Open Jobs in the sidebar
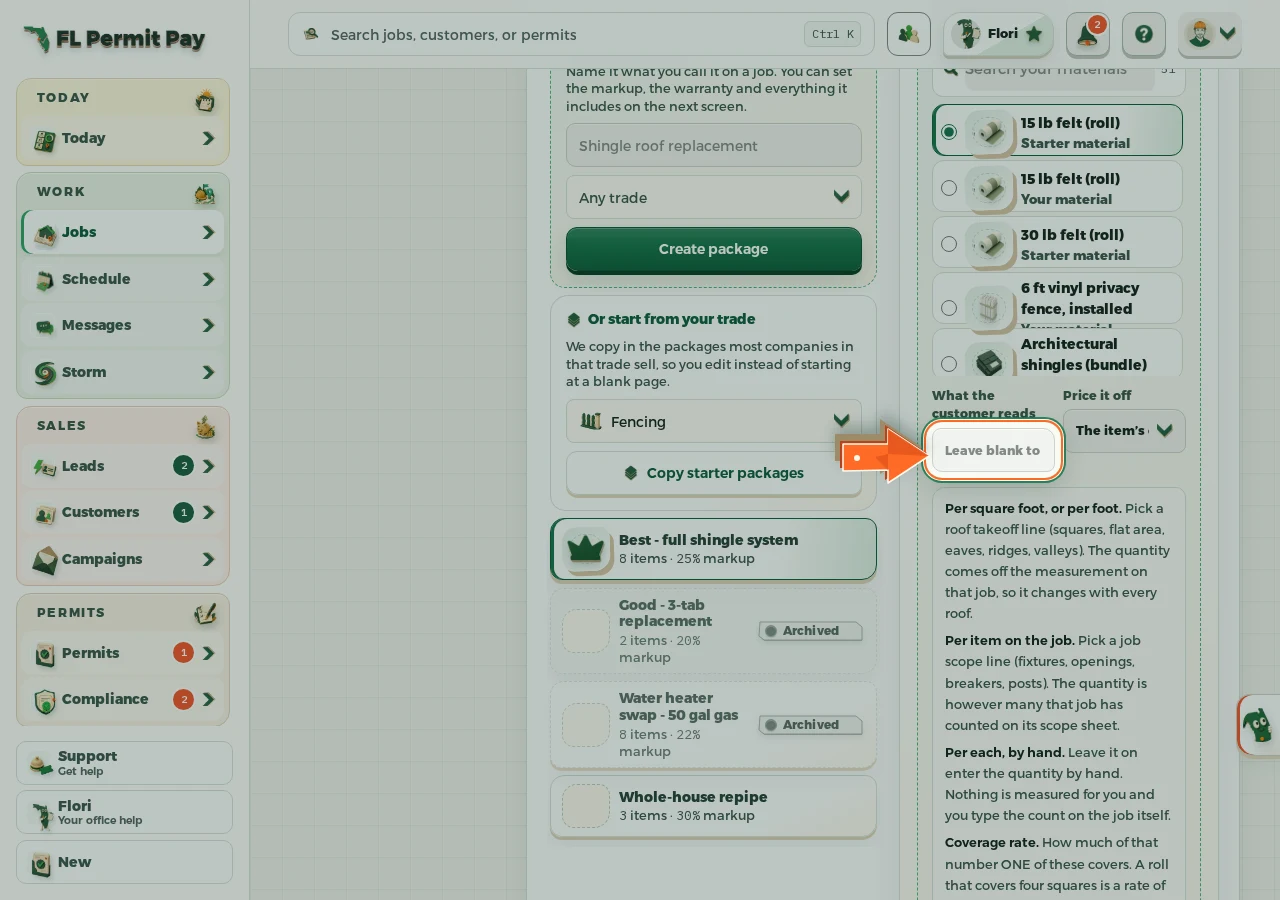The height and width of the screenshot is (900, 1280). tap(123, 232)
